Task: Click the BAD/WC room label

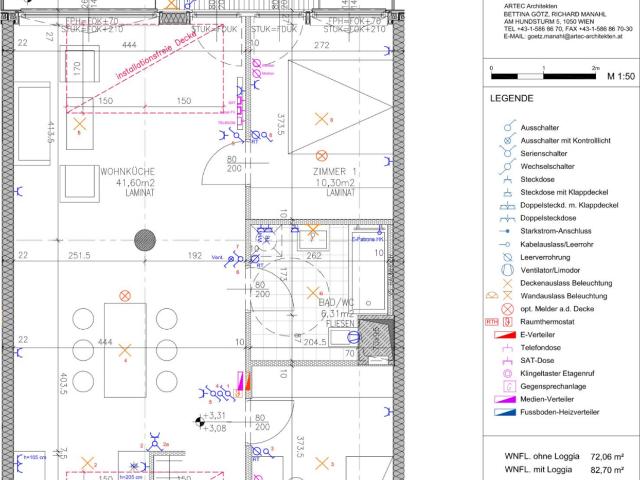Action: (336, 303)
